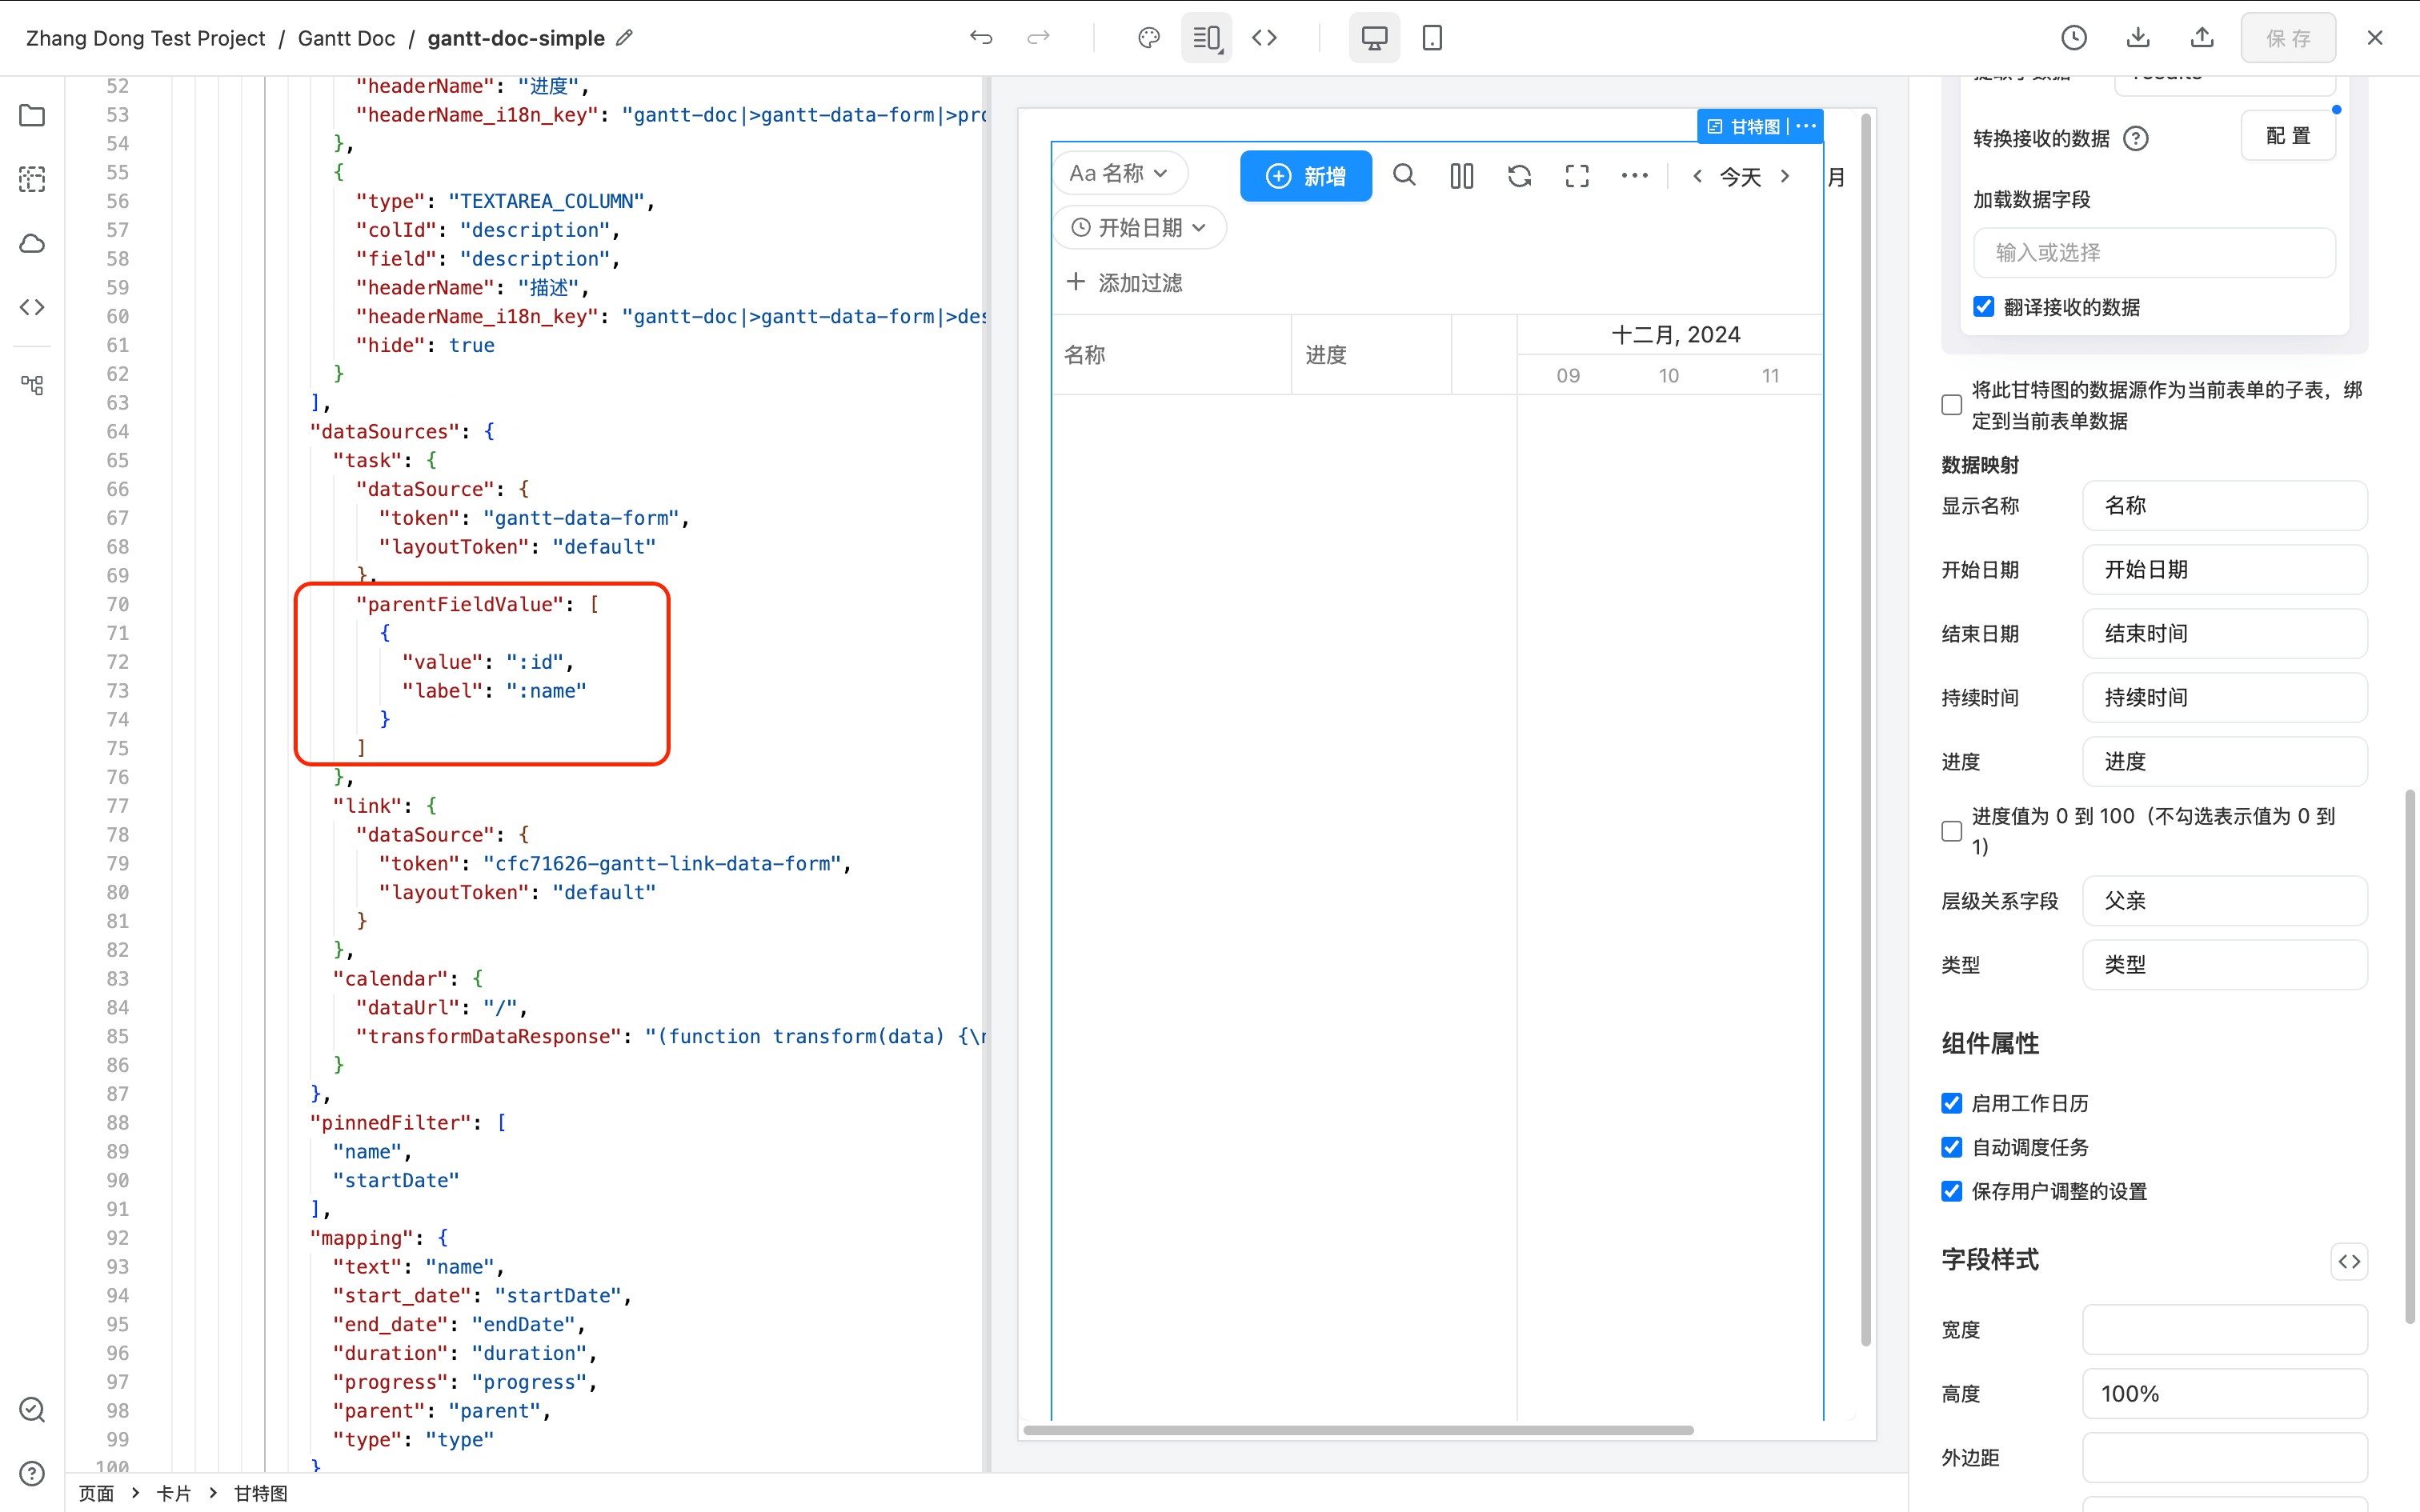Click the 高度 field showing 100%
The height and width of the screenshot is (1512, 2420).
click(x=2225, y=1394)
